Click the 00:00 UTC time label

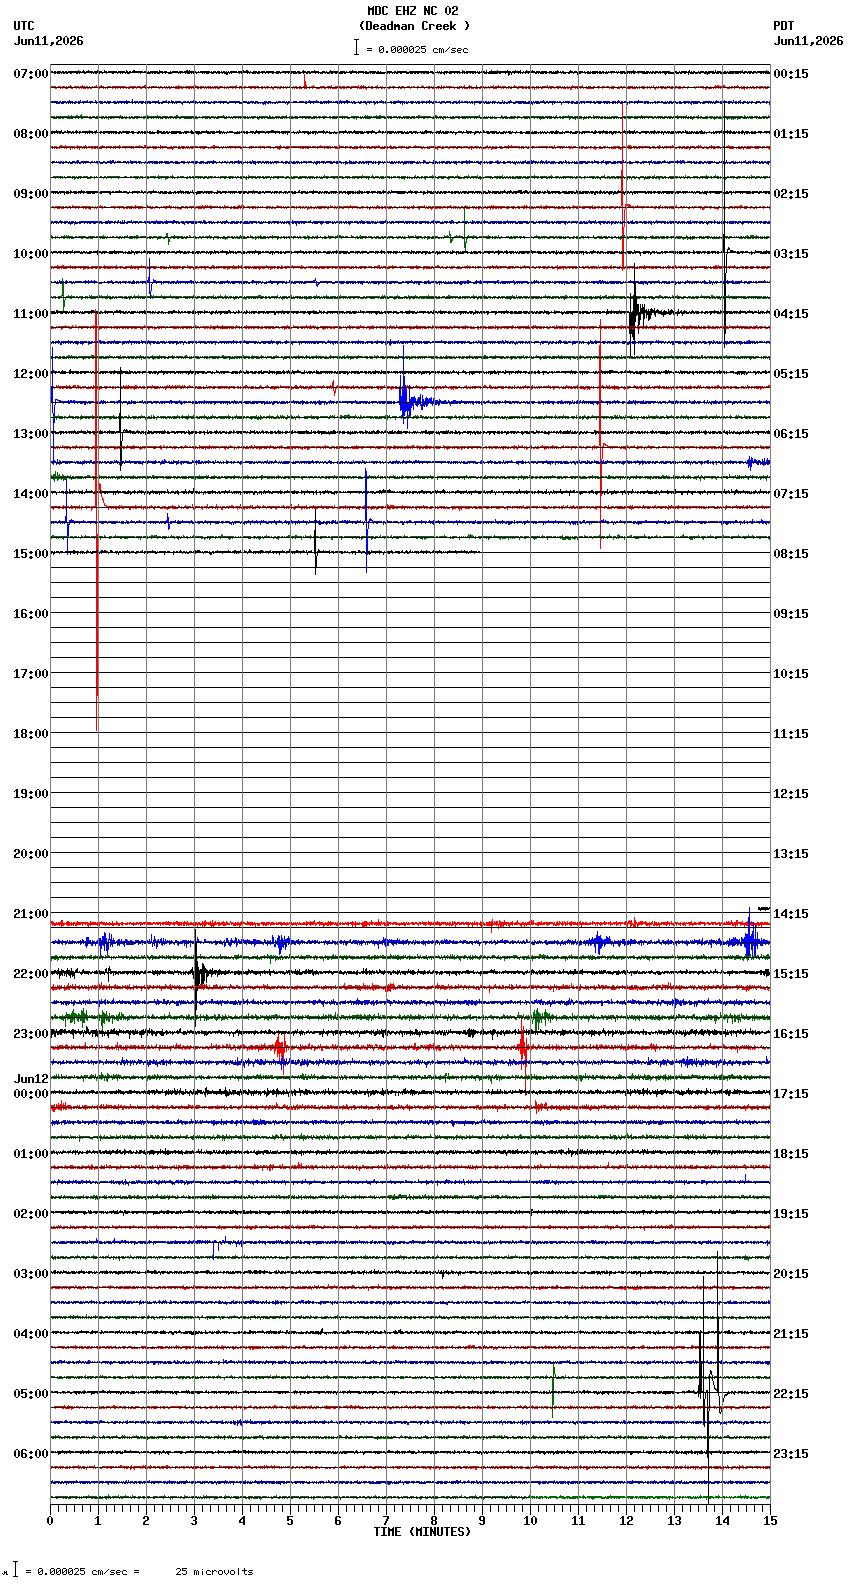(31, 1094)
